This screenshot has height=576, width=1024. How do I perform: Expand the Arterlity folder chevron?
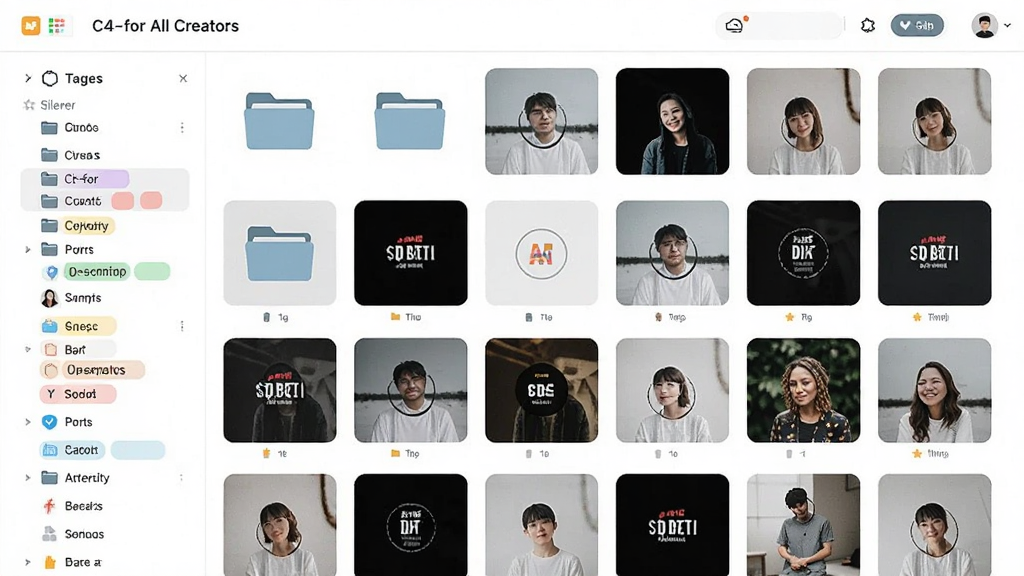pos(27,478)
